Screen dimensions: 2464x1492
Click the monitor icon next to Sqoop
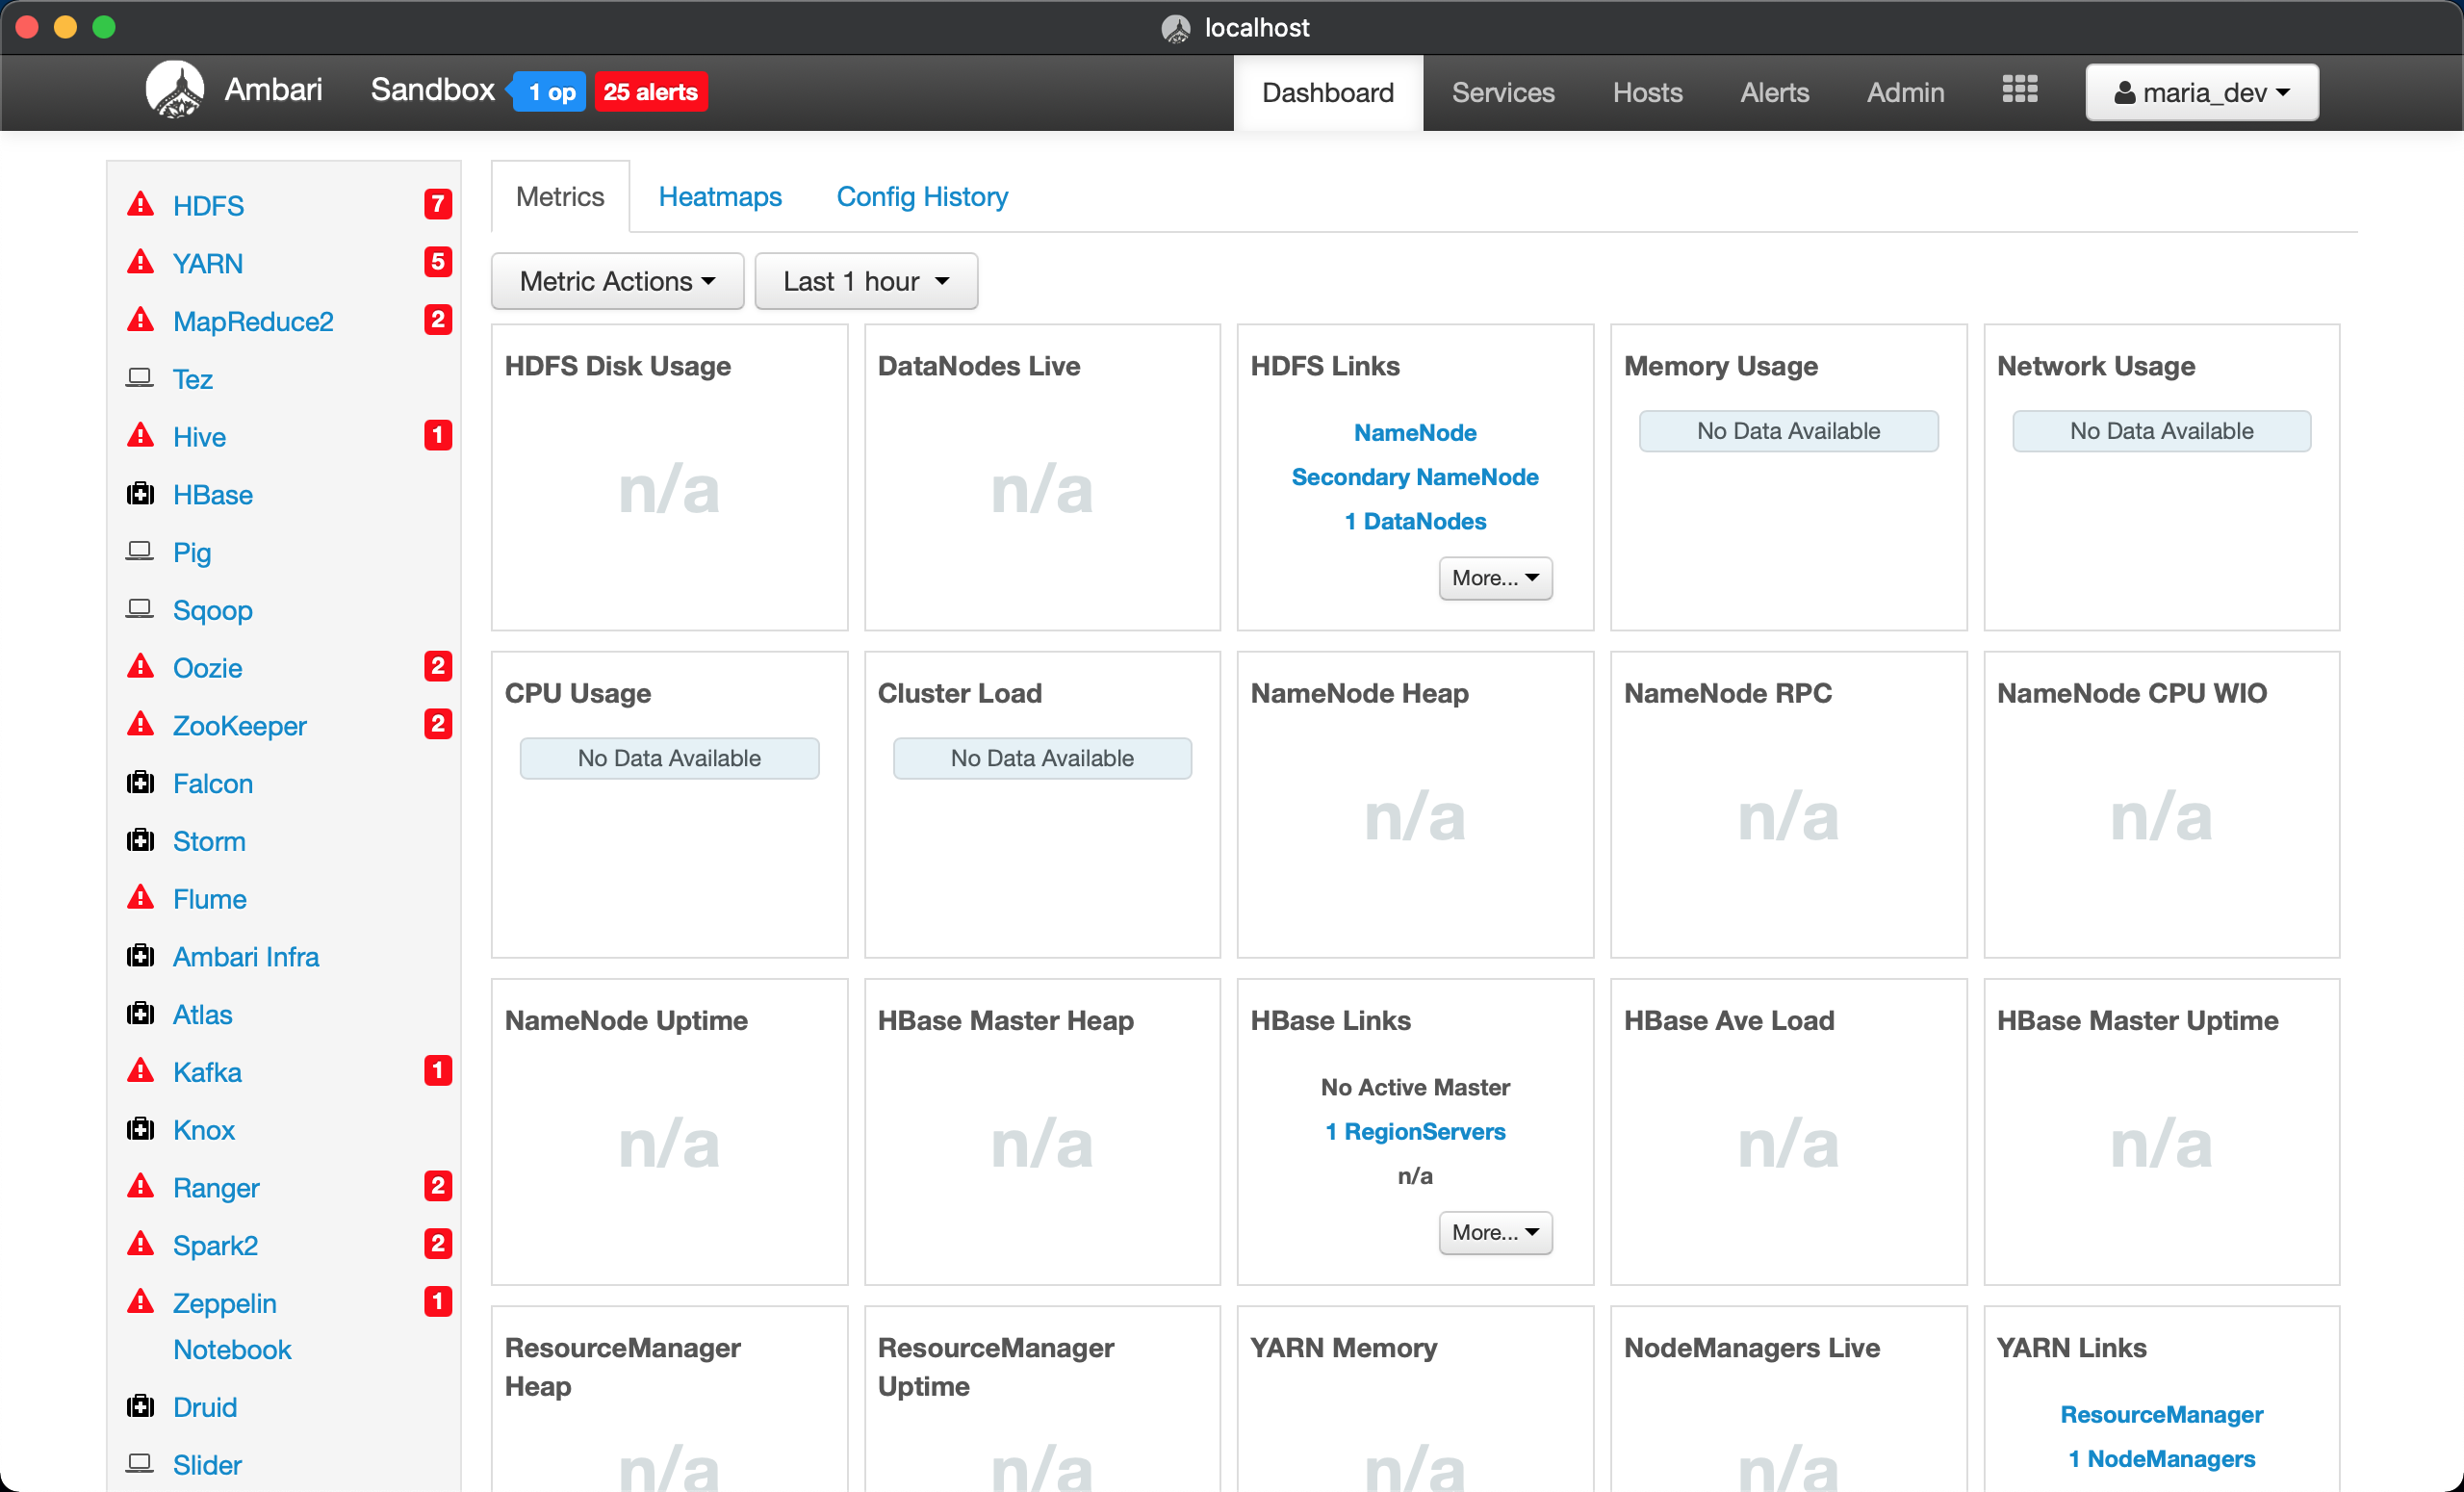pyautogui.click(x=140, y=609)
